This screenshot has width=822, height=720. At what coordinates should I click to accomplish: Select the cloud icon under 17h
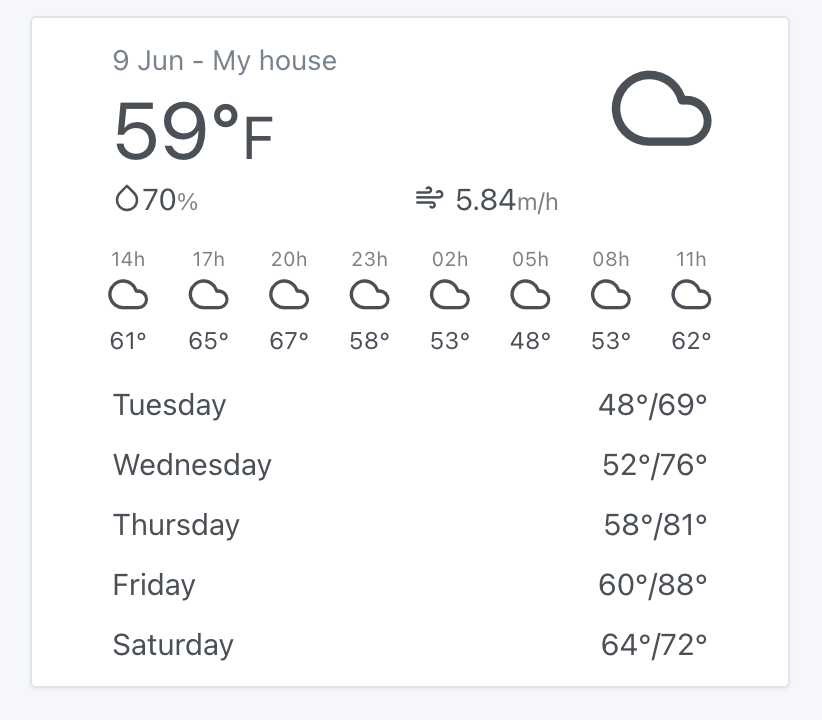[x=208, y=293]
